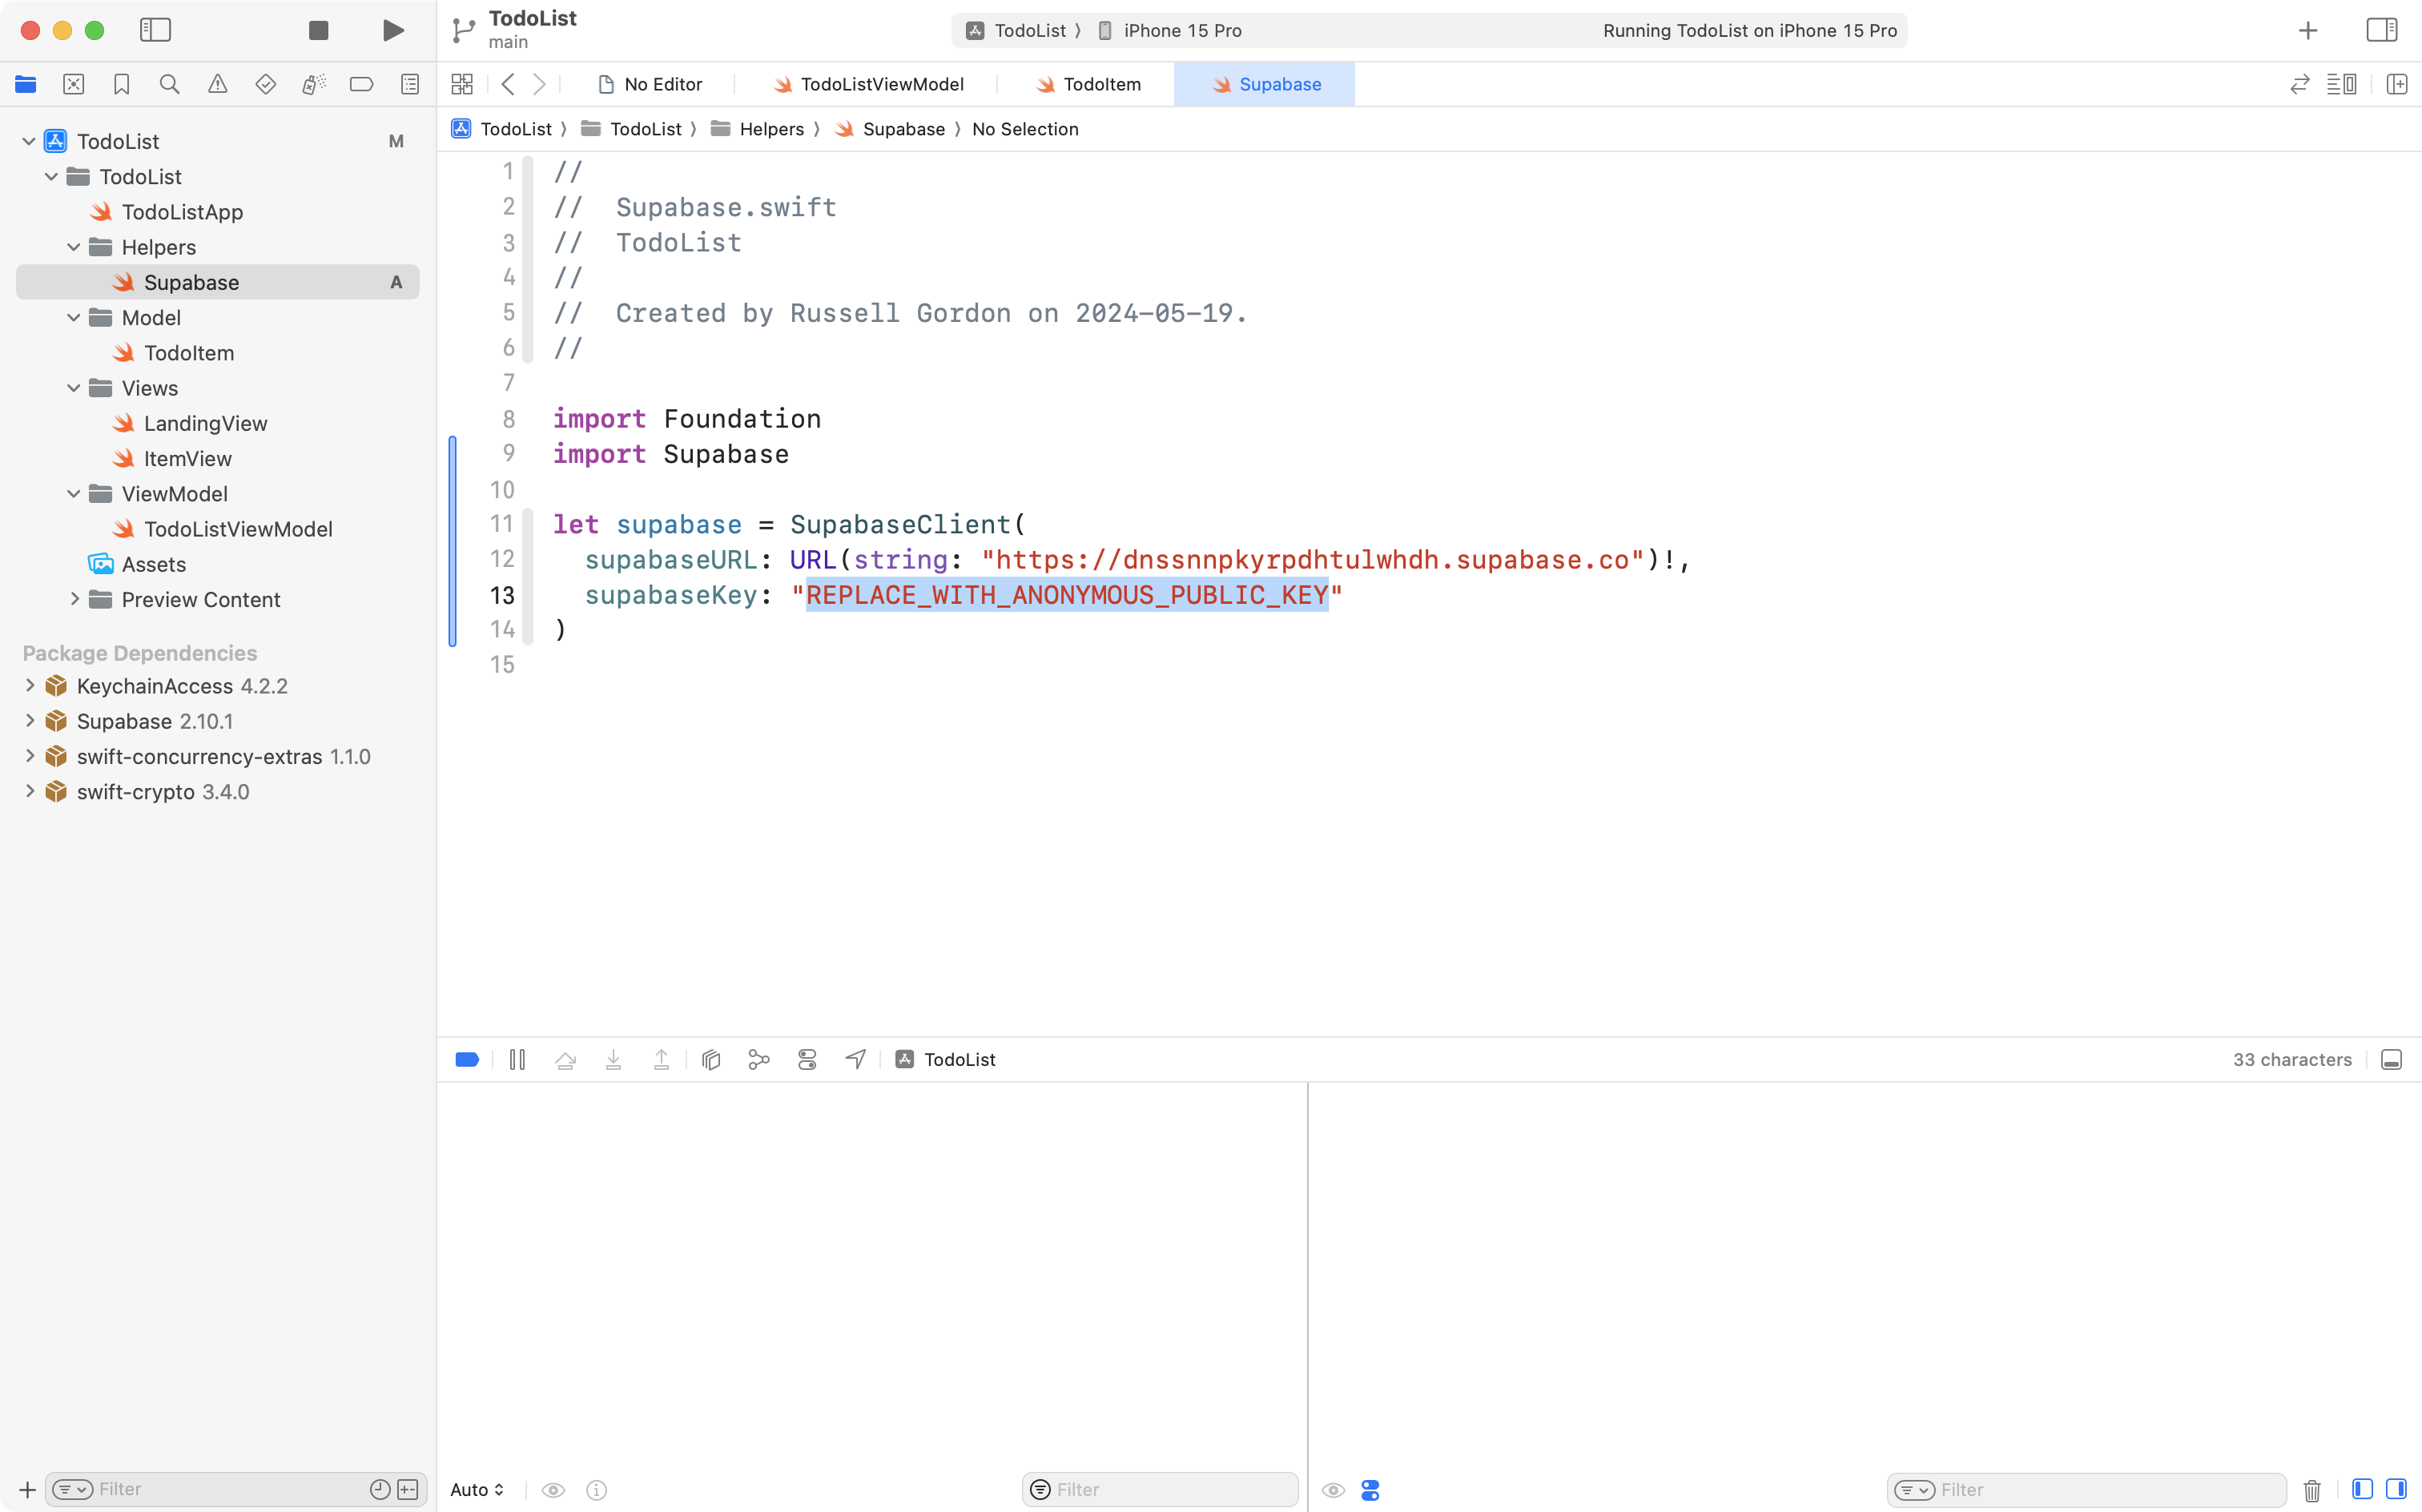Click the Helpers breadcrumb in the jump bar
The image size is (2422, 1512).
coord(771,128)
